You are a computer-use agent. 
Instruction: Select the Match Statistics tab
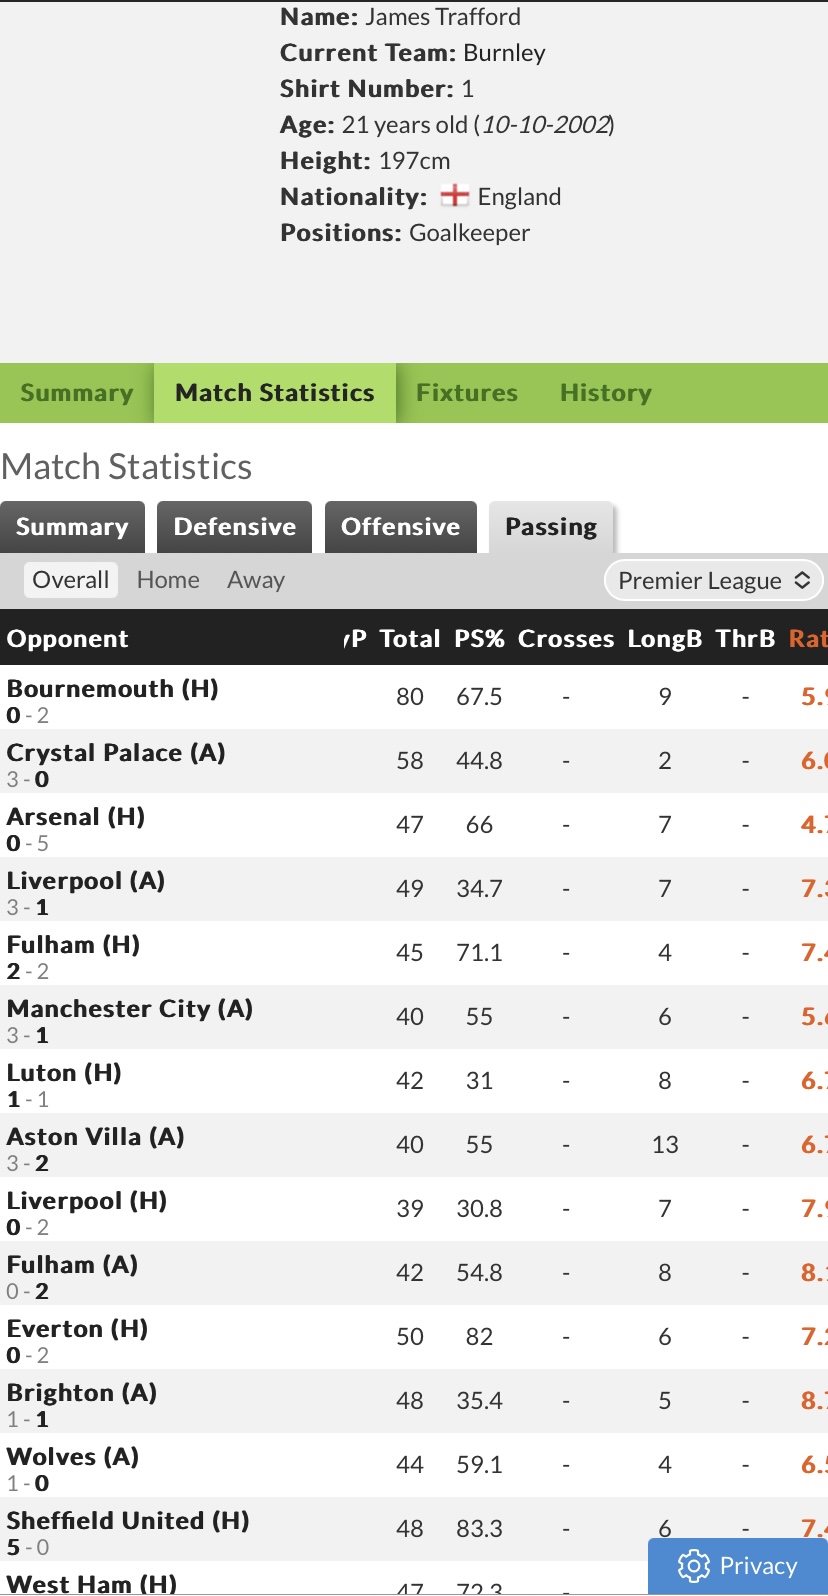(x=275, y=393)
